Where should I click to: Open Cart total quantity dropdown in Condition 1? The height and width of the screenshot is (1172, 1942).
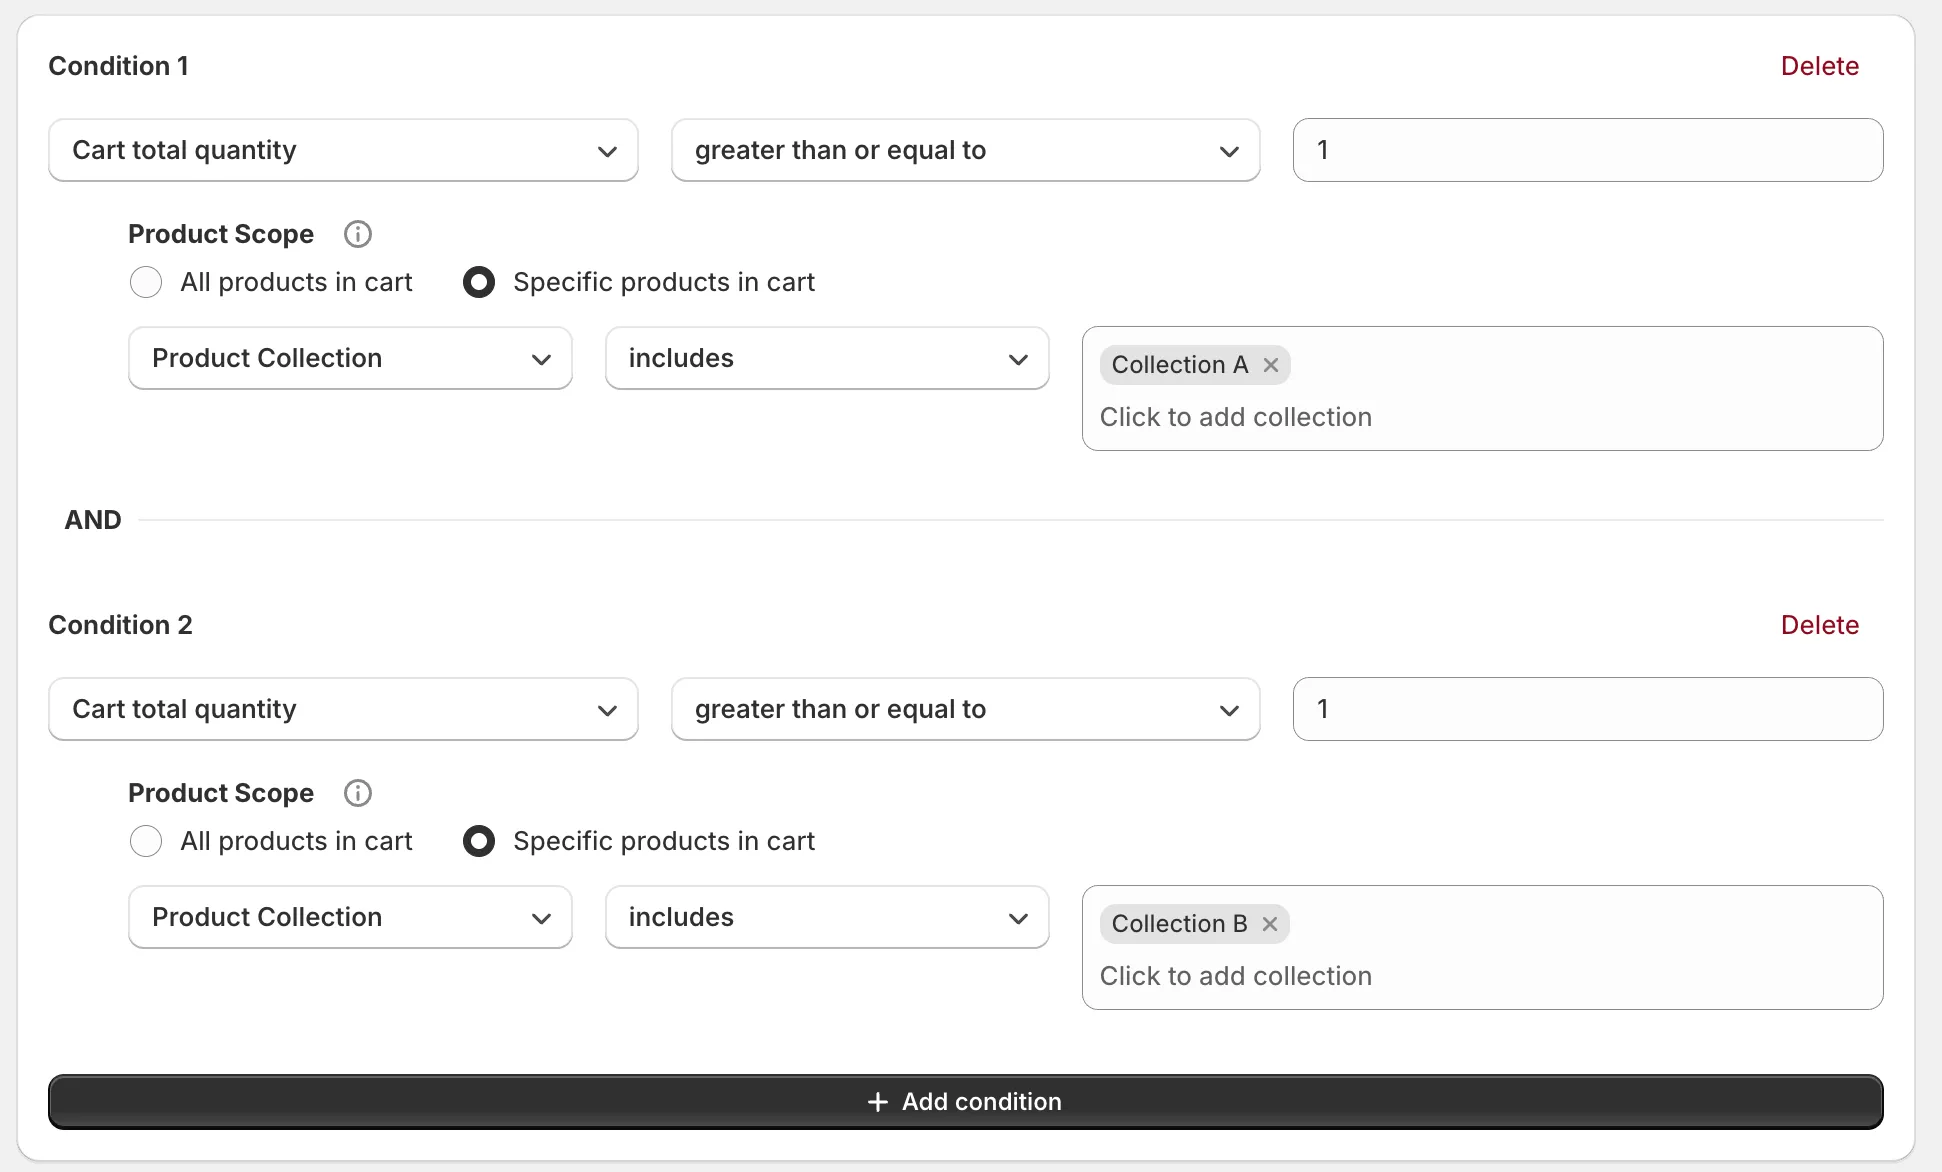(343, 150)
